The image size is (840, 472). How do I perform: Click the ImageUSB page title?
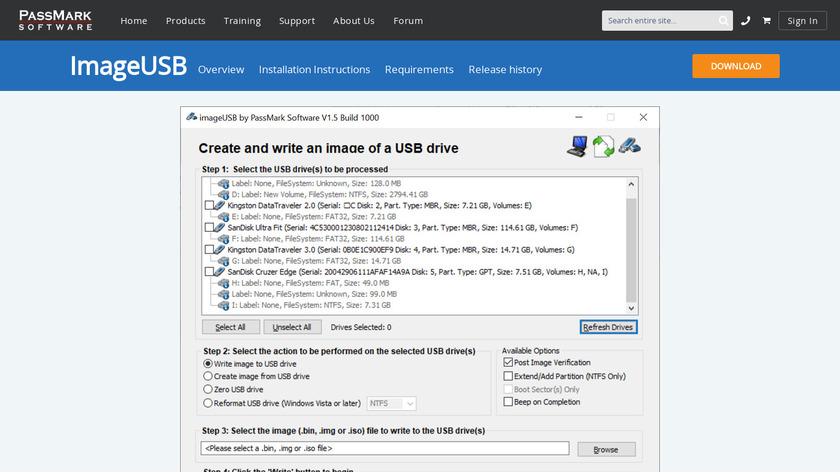pos(129,66)
